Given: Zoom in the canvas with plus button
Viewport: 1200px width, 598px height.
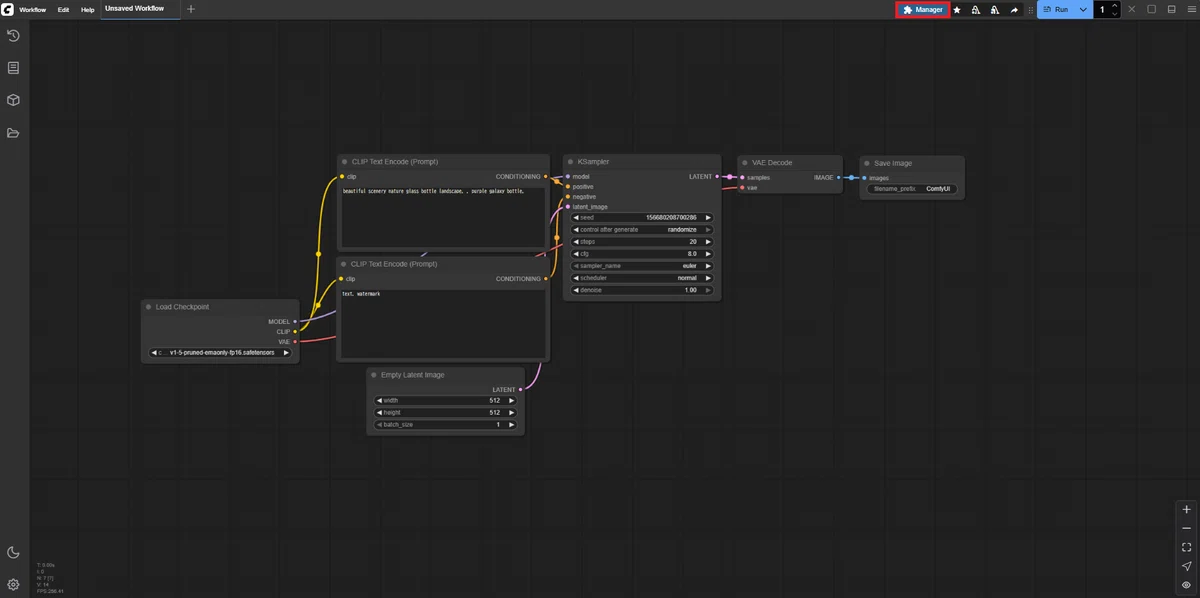Looking at the screenshot, I should [1186, 509].
